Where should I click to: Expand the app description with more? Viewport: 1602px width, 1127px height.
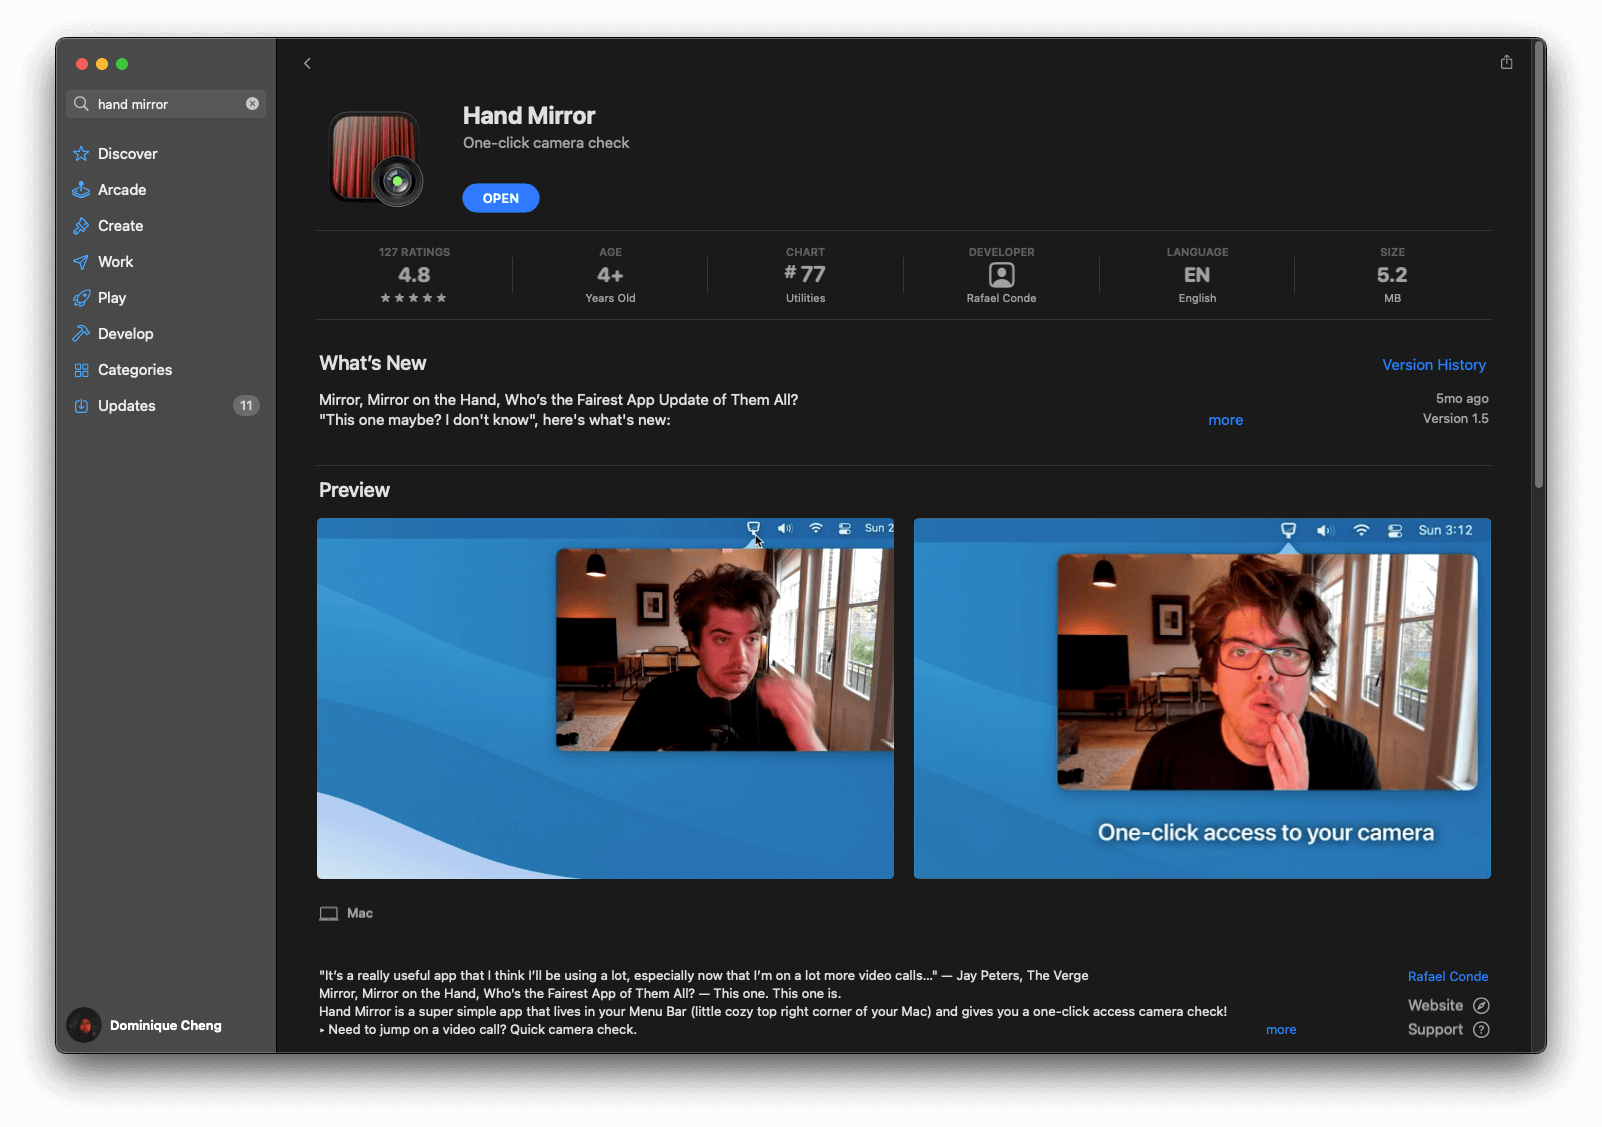[1280, 1030]
